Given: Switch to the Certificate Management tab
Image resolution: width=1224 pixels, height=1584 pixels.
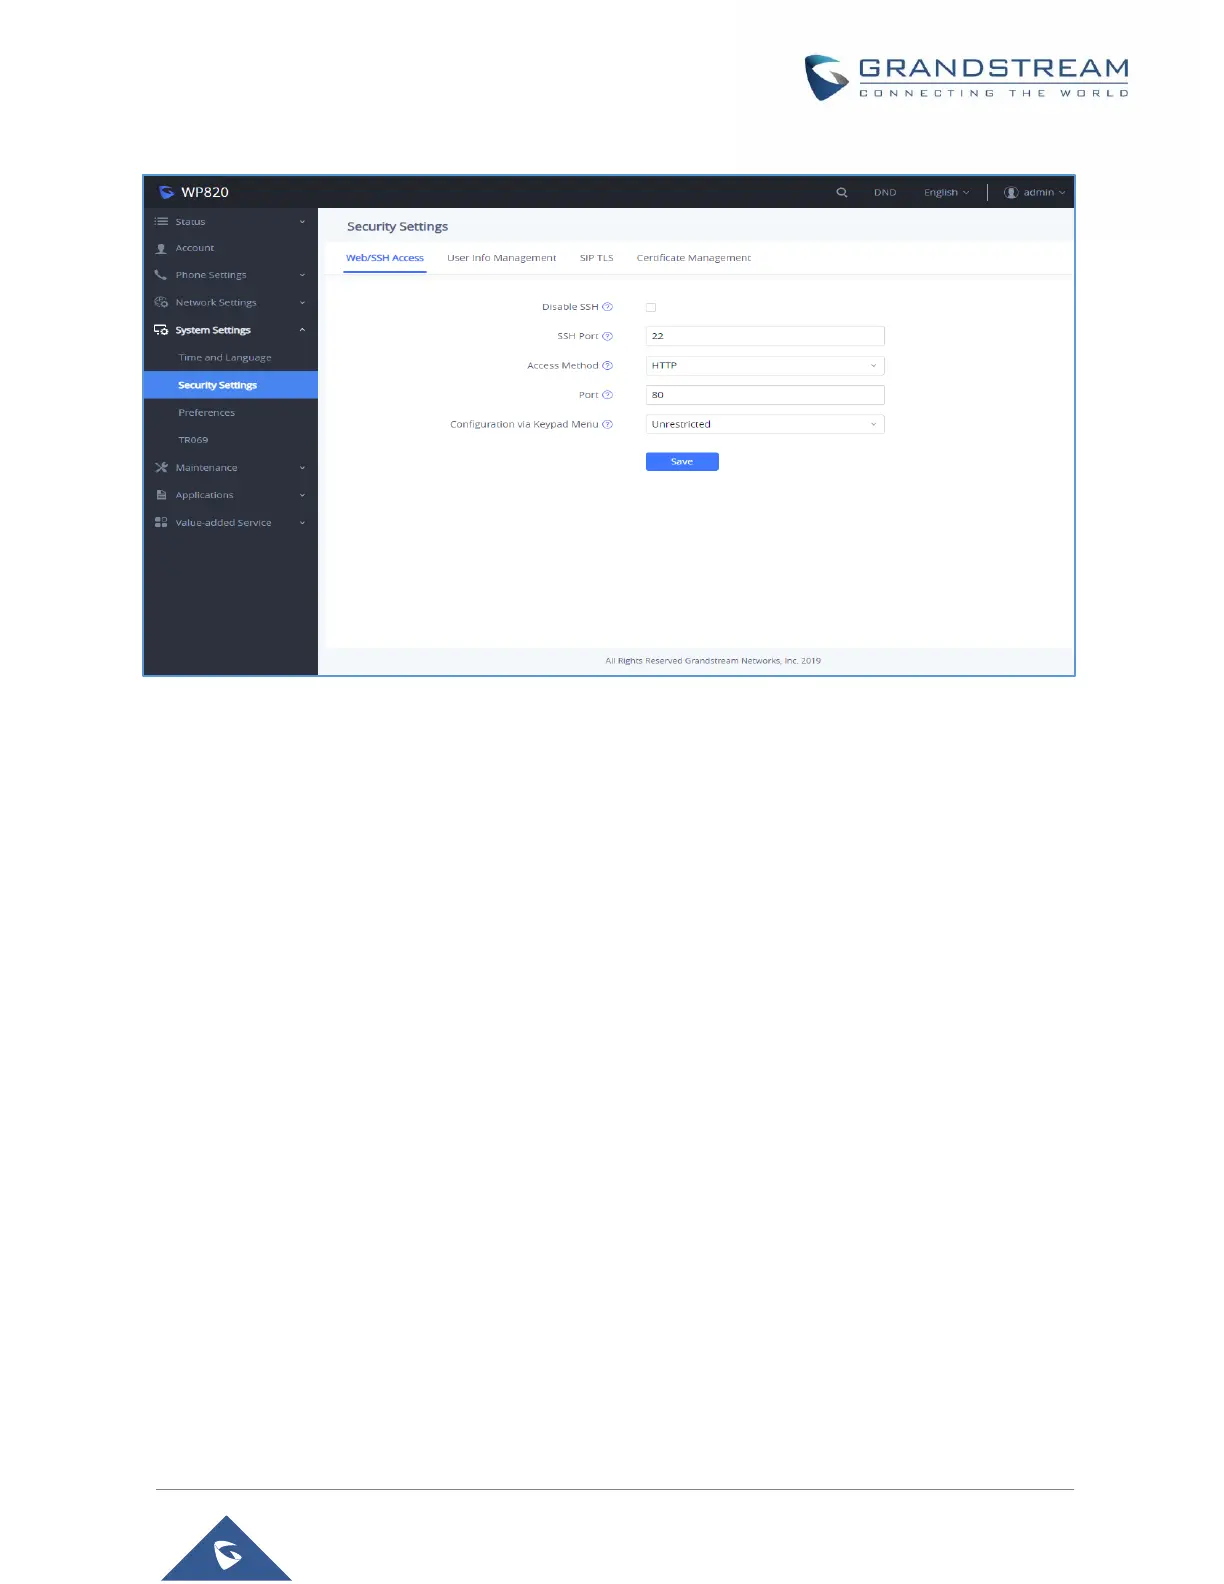Looking at the screenshot, I should pos(694,258).
